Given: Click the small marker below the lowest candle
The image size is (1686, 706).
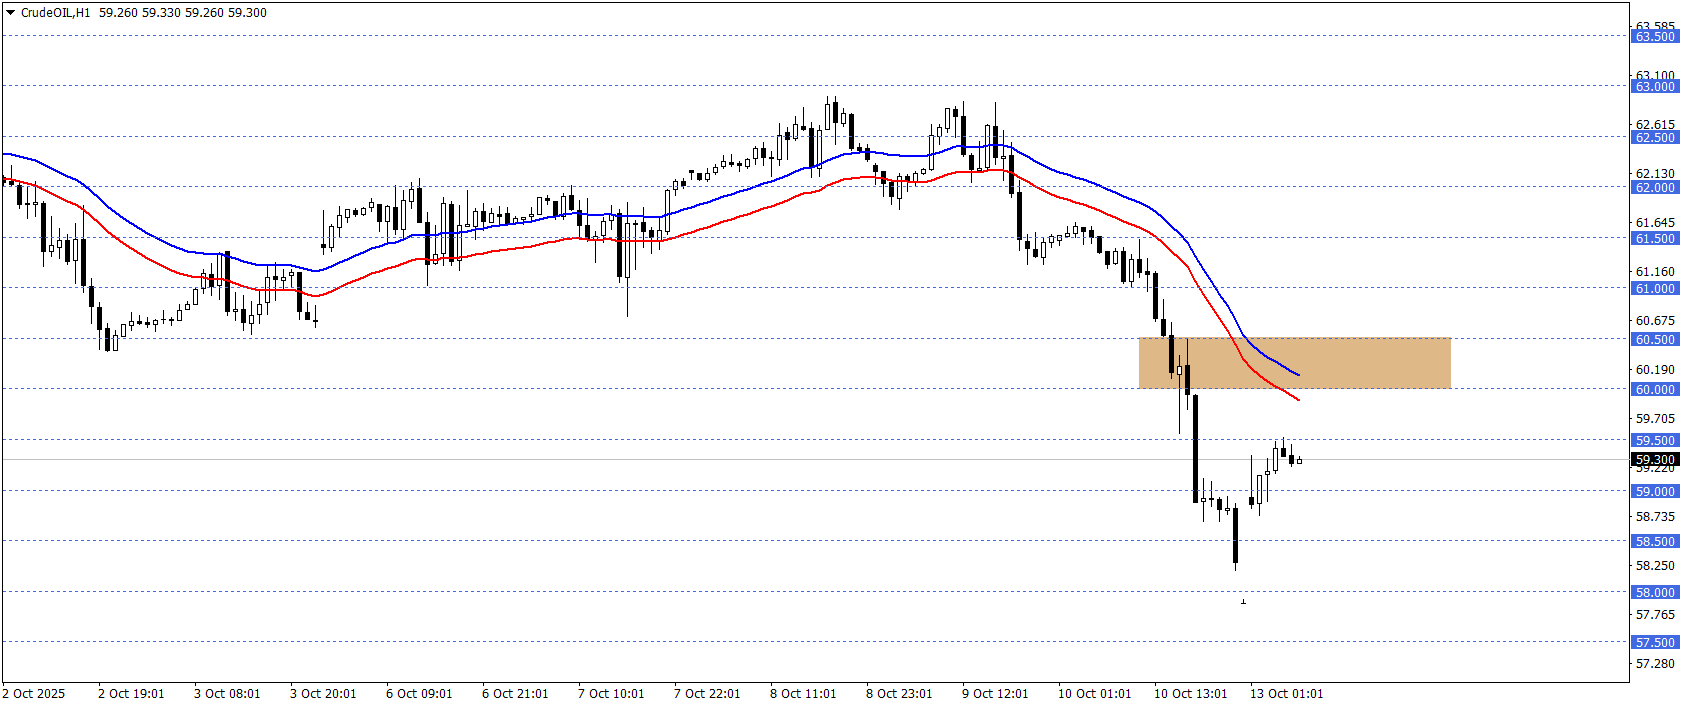Looking at the screenshot, I should click(x=1243, y=602).
